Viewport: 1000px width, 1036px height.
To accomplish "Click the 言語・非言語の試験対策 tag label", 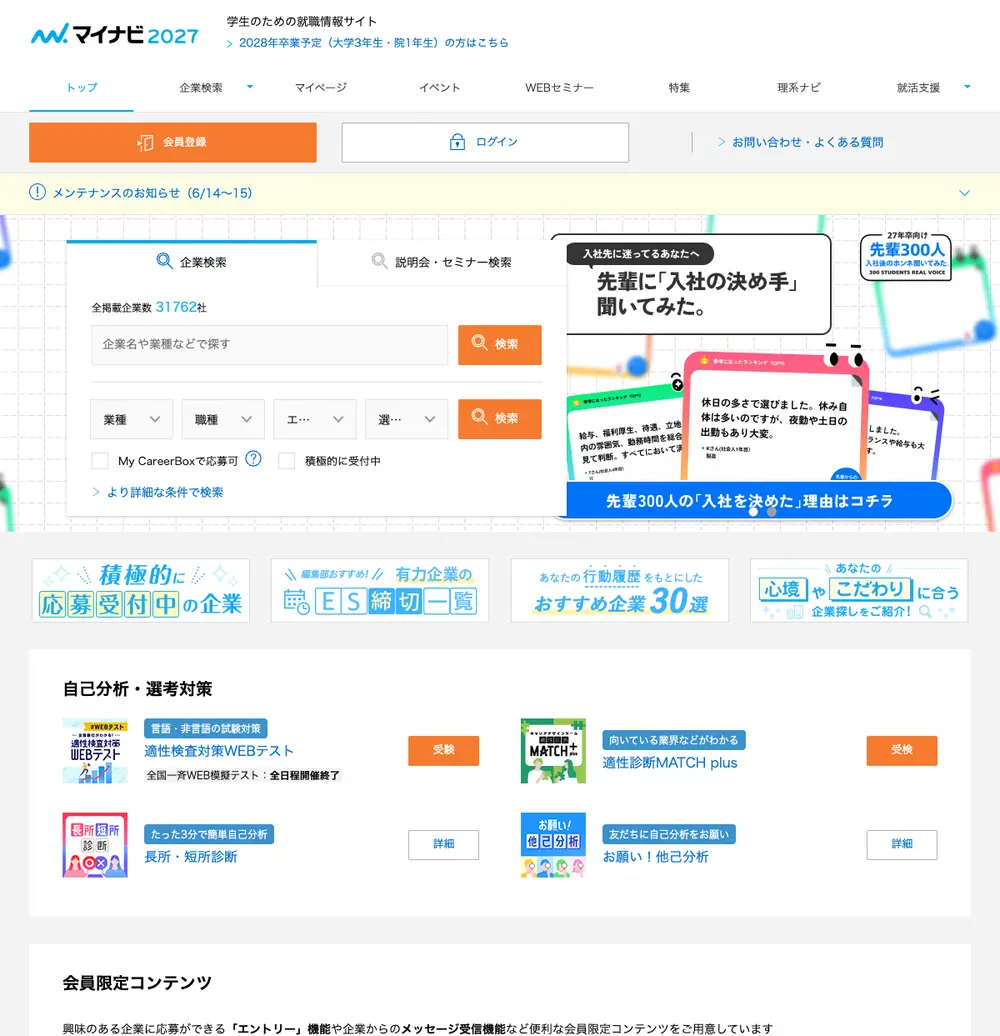I will (x=205, y=729).
